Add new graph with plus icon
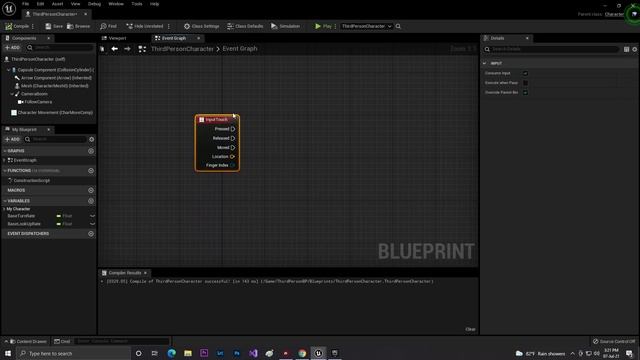 (91, 151)
